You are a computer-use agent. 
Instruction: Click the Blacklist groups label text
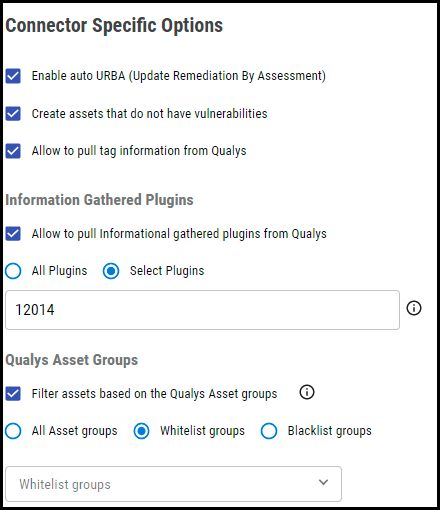coord(330,431)
